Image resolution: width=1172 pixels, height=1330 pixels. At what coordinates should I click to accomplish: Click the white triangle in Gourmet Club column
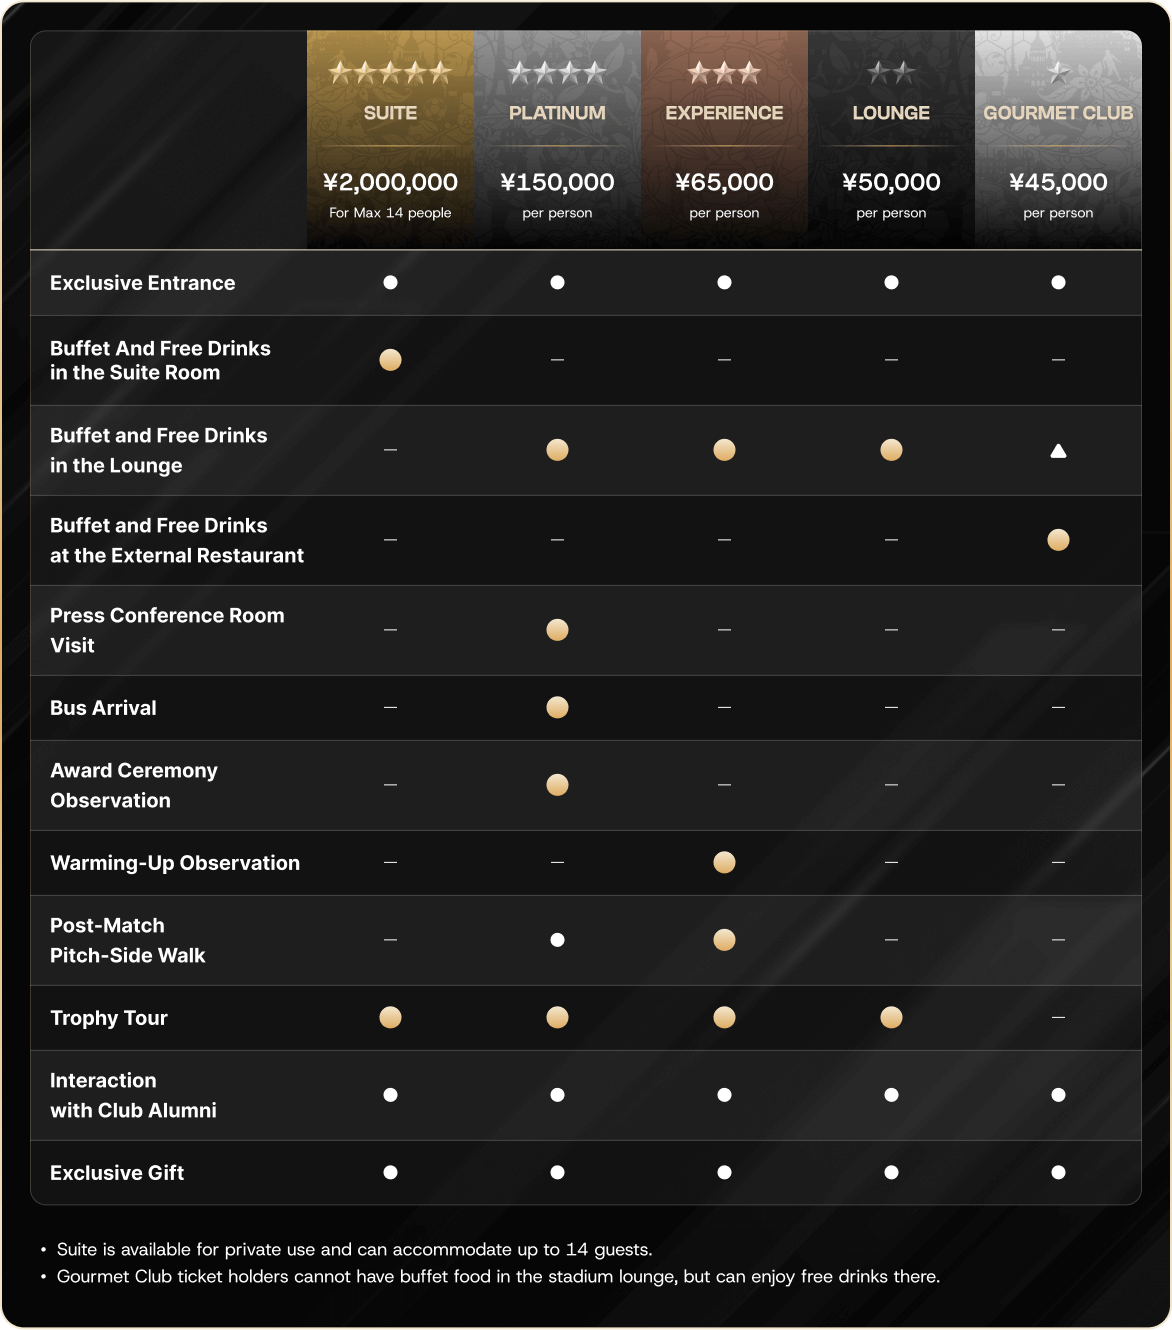[x=1058, y=451]
